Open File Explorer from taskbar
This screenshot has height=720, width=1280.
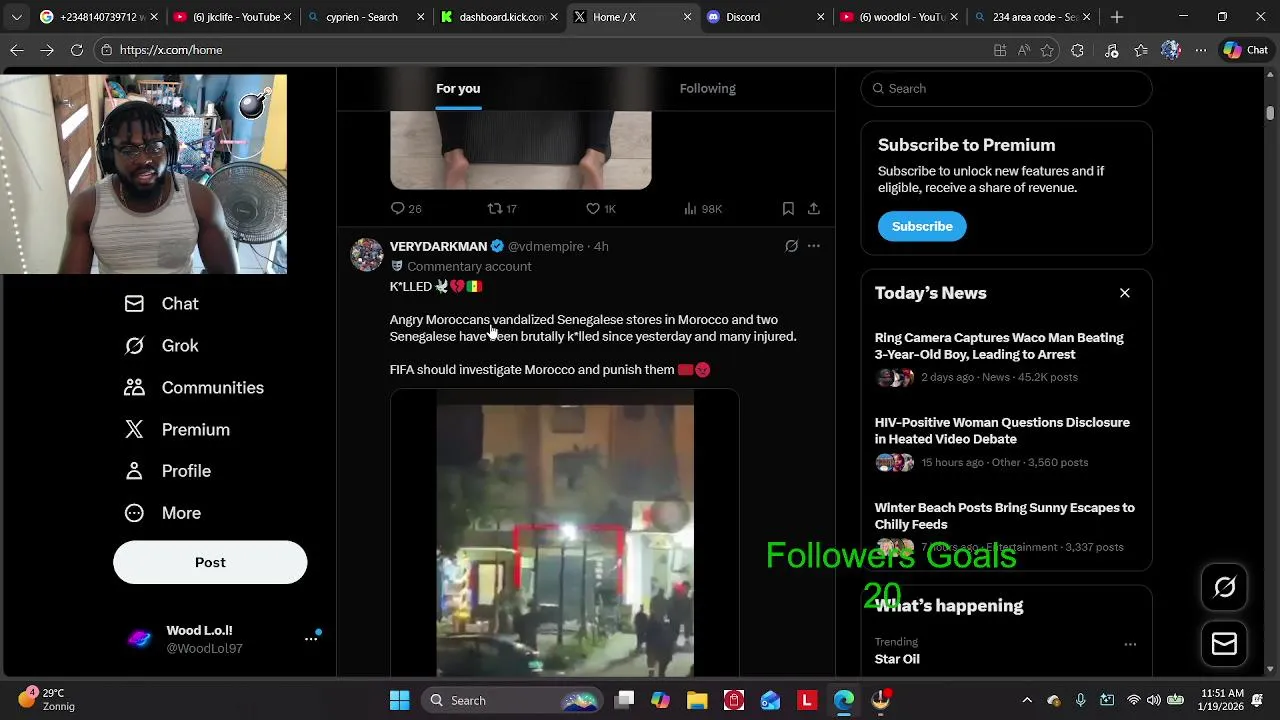tap(697, 700)
